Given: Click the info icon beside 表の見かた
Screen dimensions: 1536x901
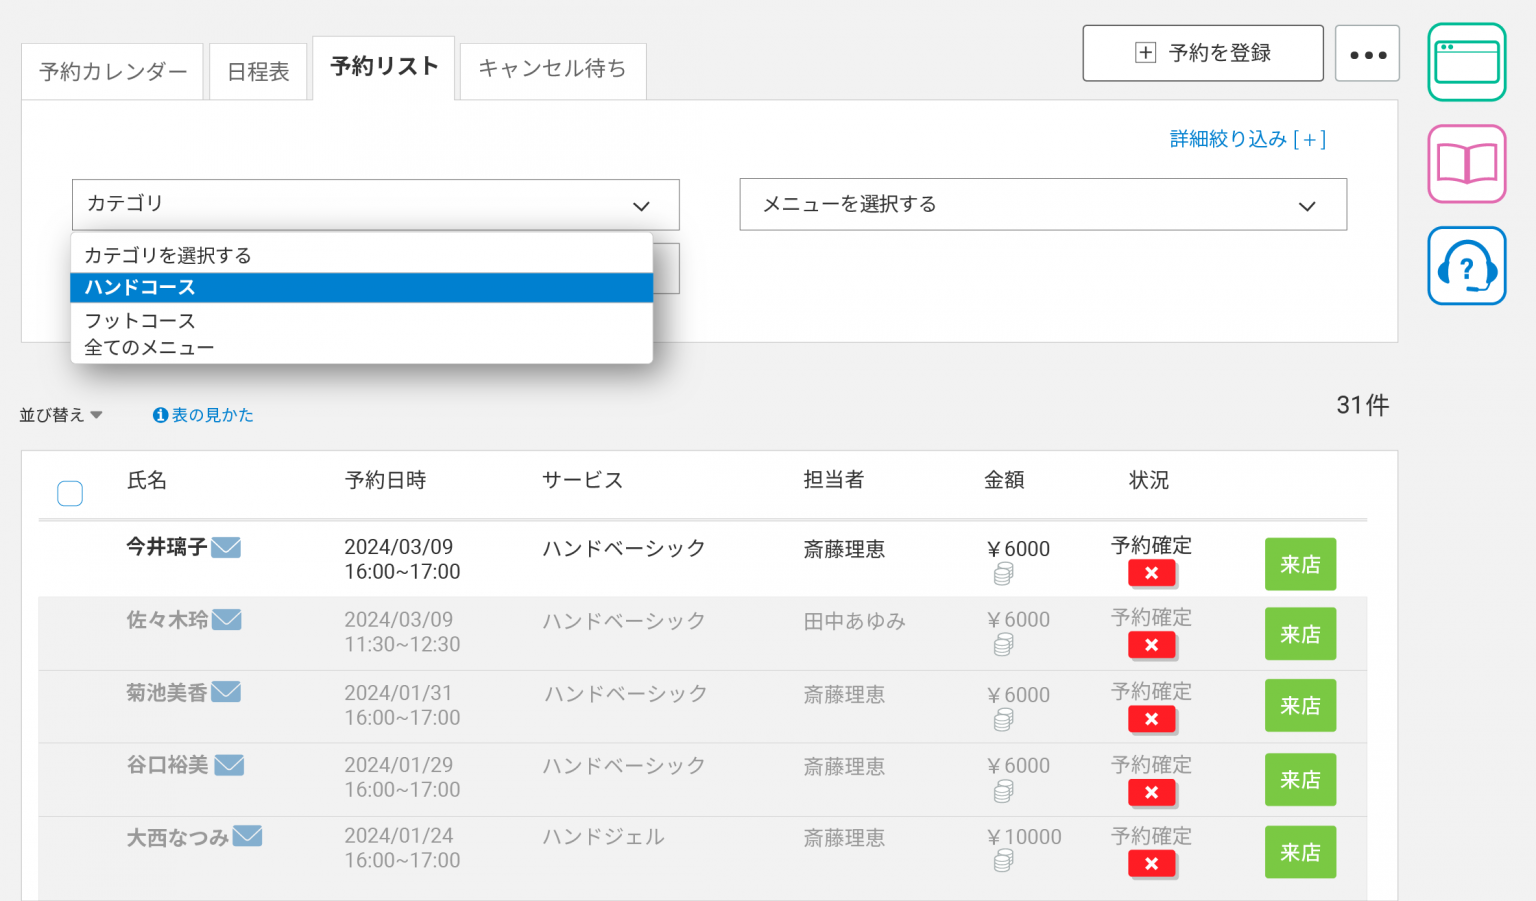Looking at the screenshot, I should (x=160, y=415).
